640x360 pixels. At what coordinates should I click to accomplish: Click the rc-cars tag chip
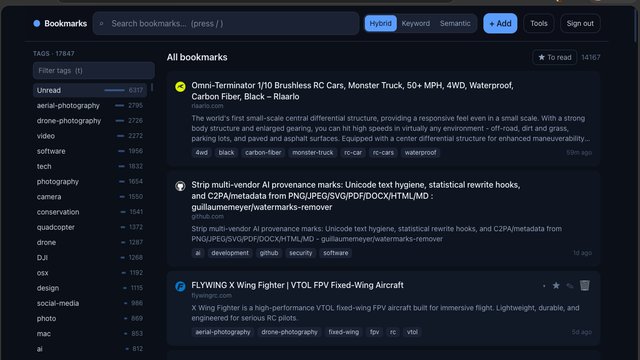[x=383, y=153]
